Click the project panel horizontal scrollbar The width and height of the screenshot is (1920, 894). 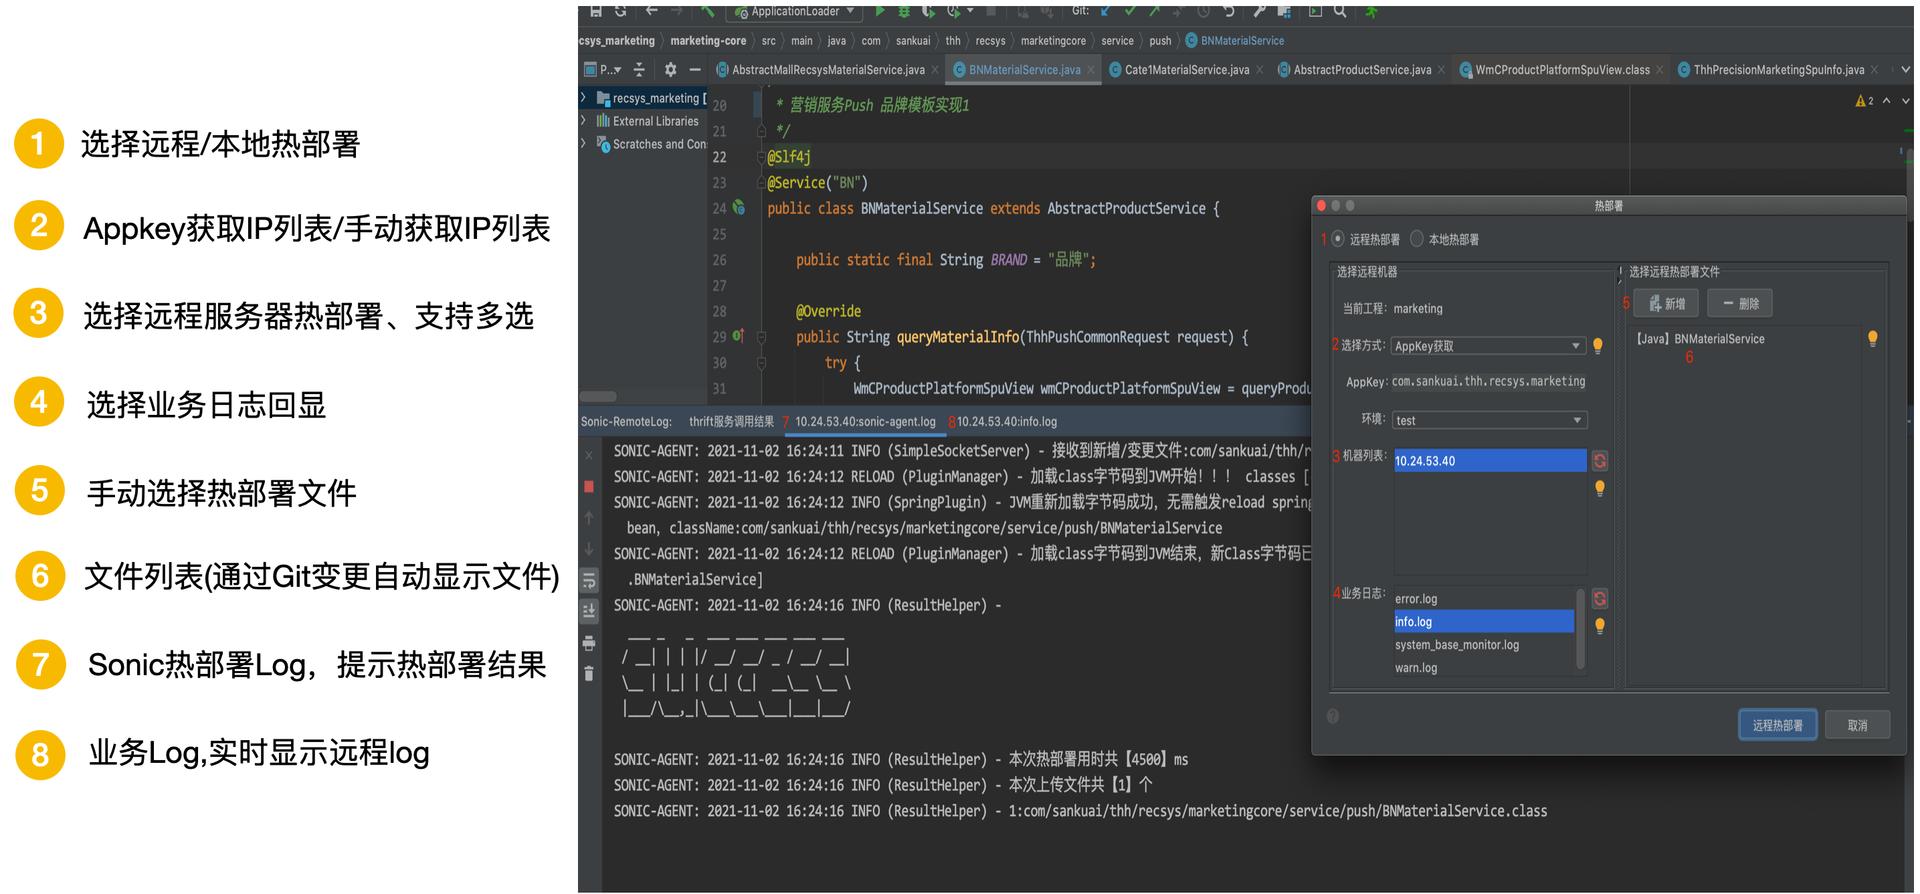(x=598, y=396)
